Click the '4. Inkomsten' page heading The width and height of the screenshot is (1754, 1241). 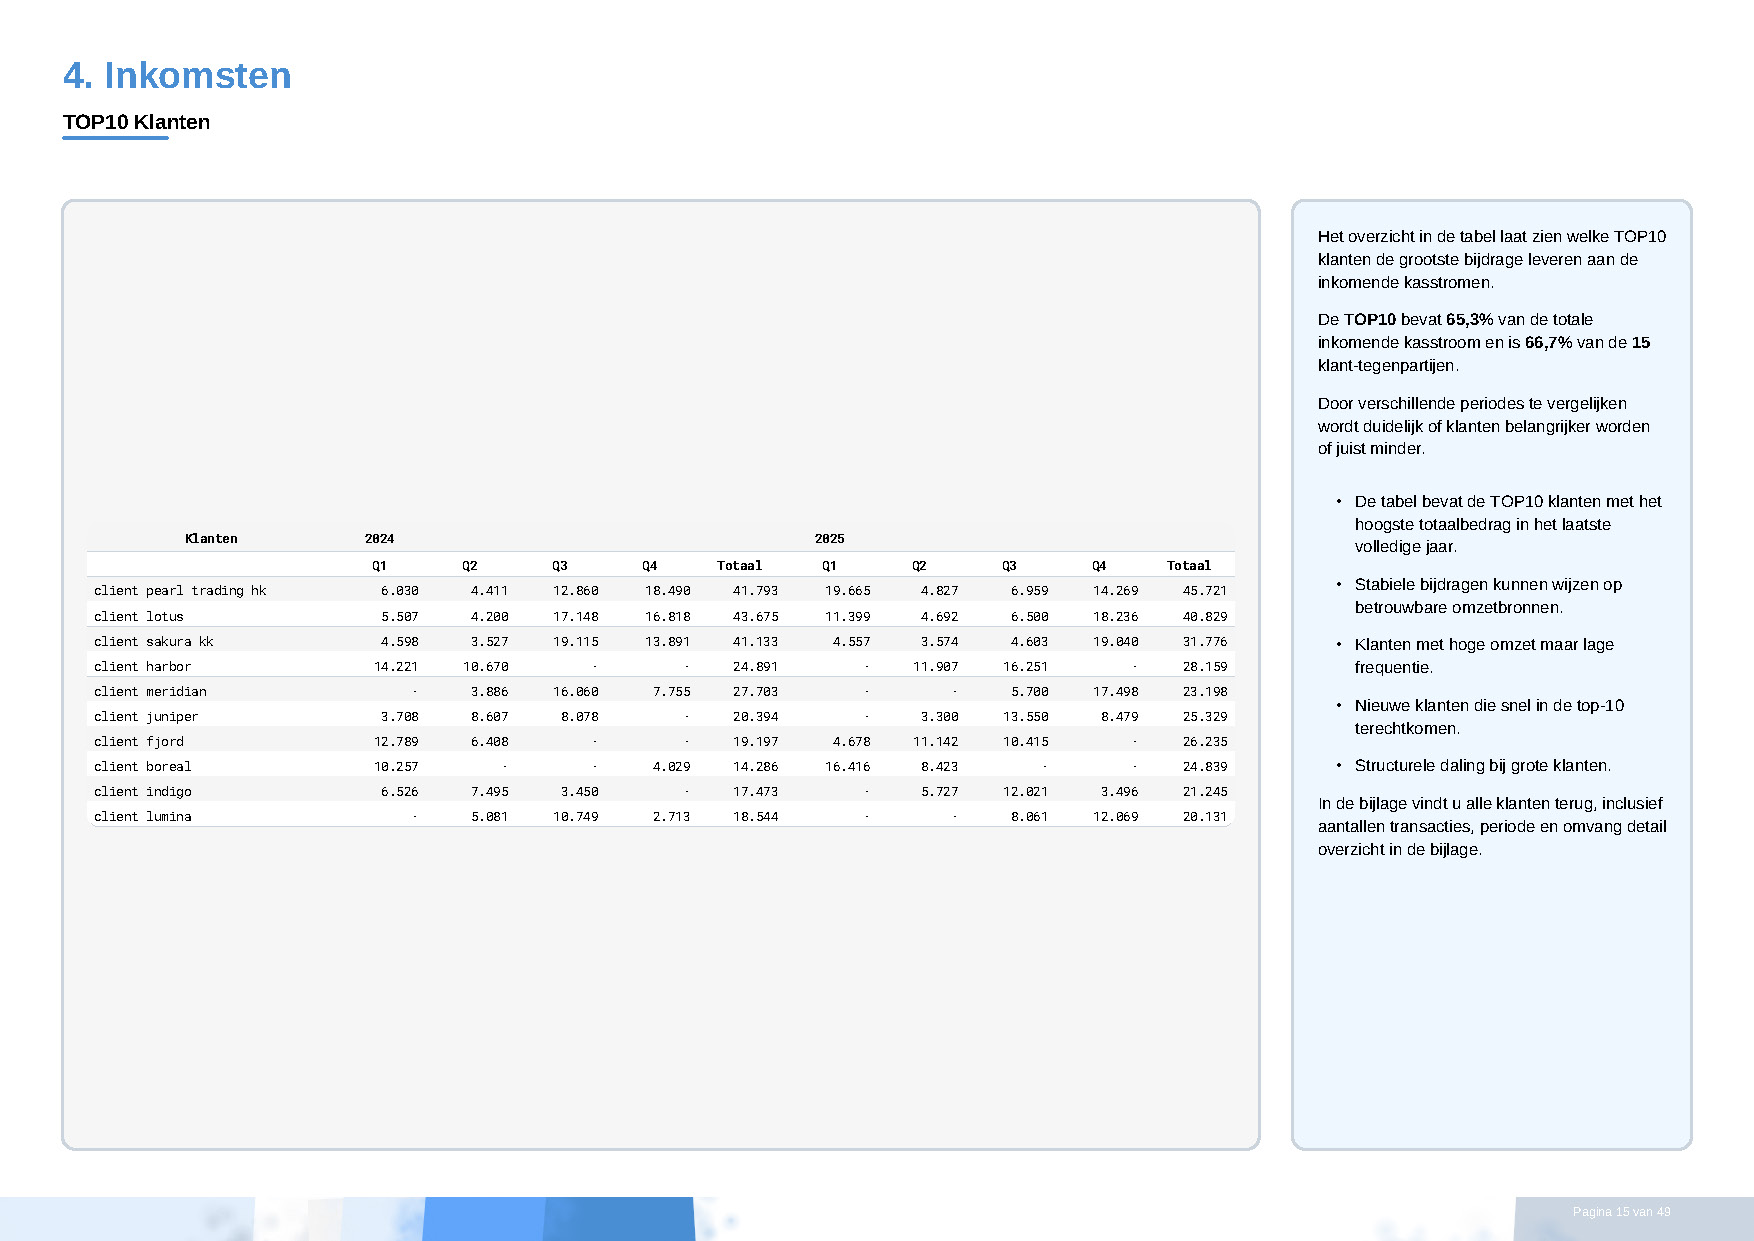click(177, 76)
